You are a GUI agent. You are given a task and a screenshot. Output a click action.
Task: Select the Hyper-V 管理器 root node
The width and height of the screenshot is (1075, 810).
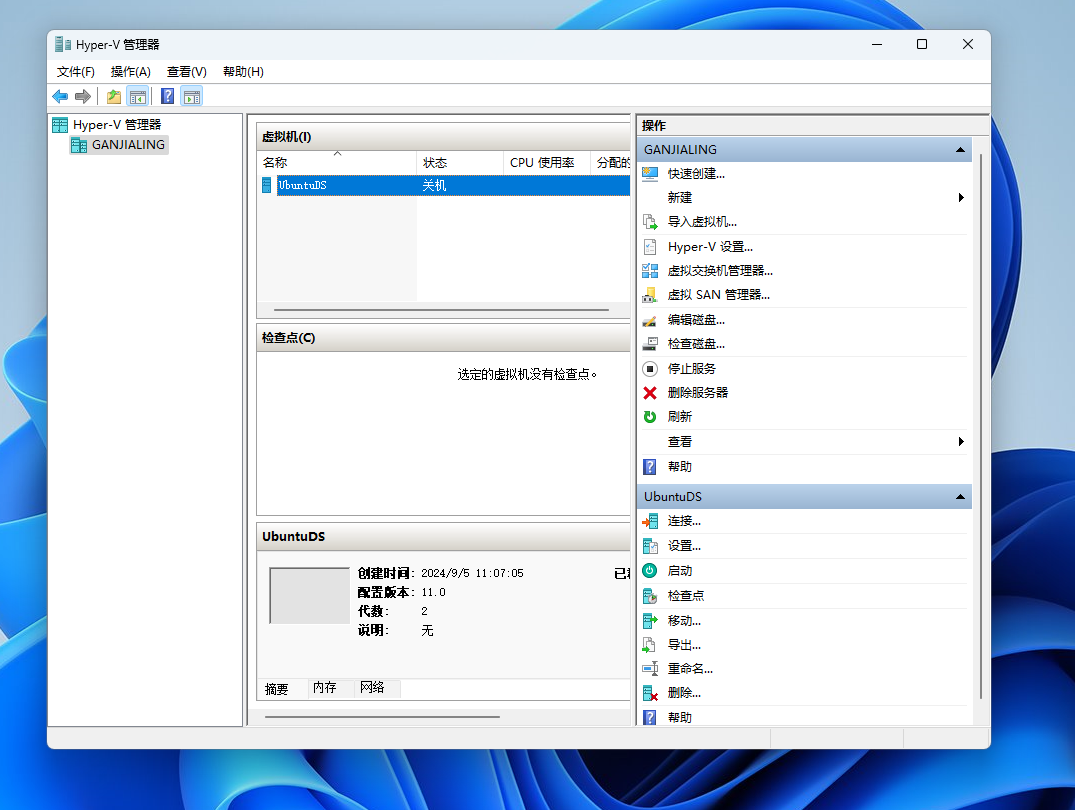coord(107,125)
